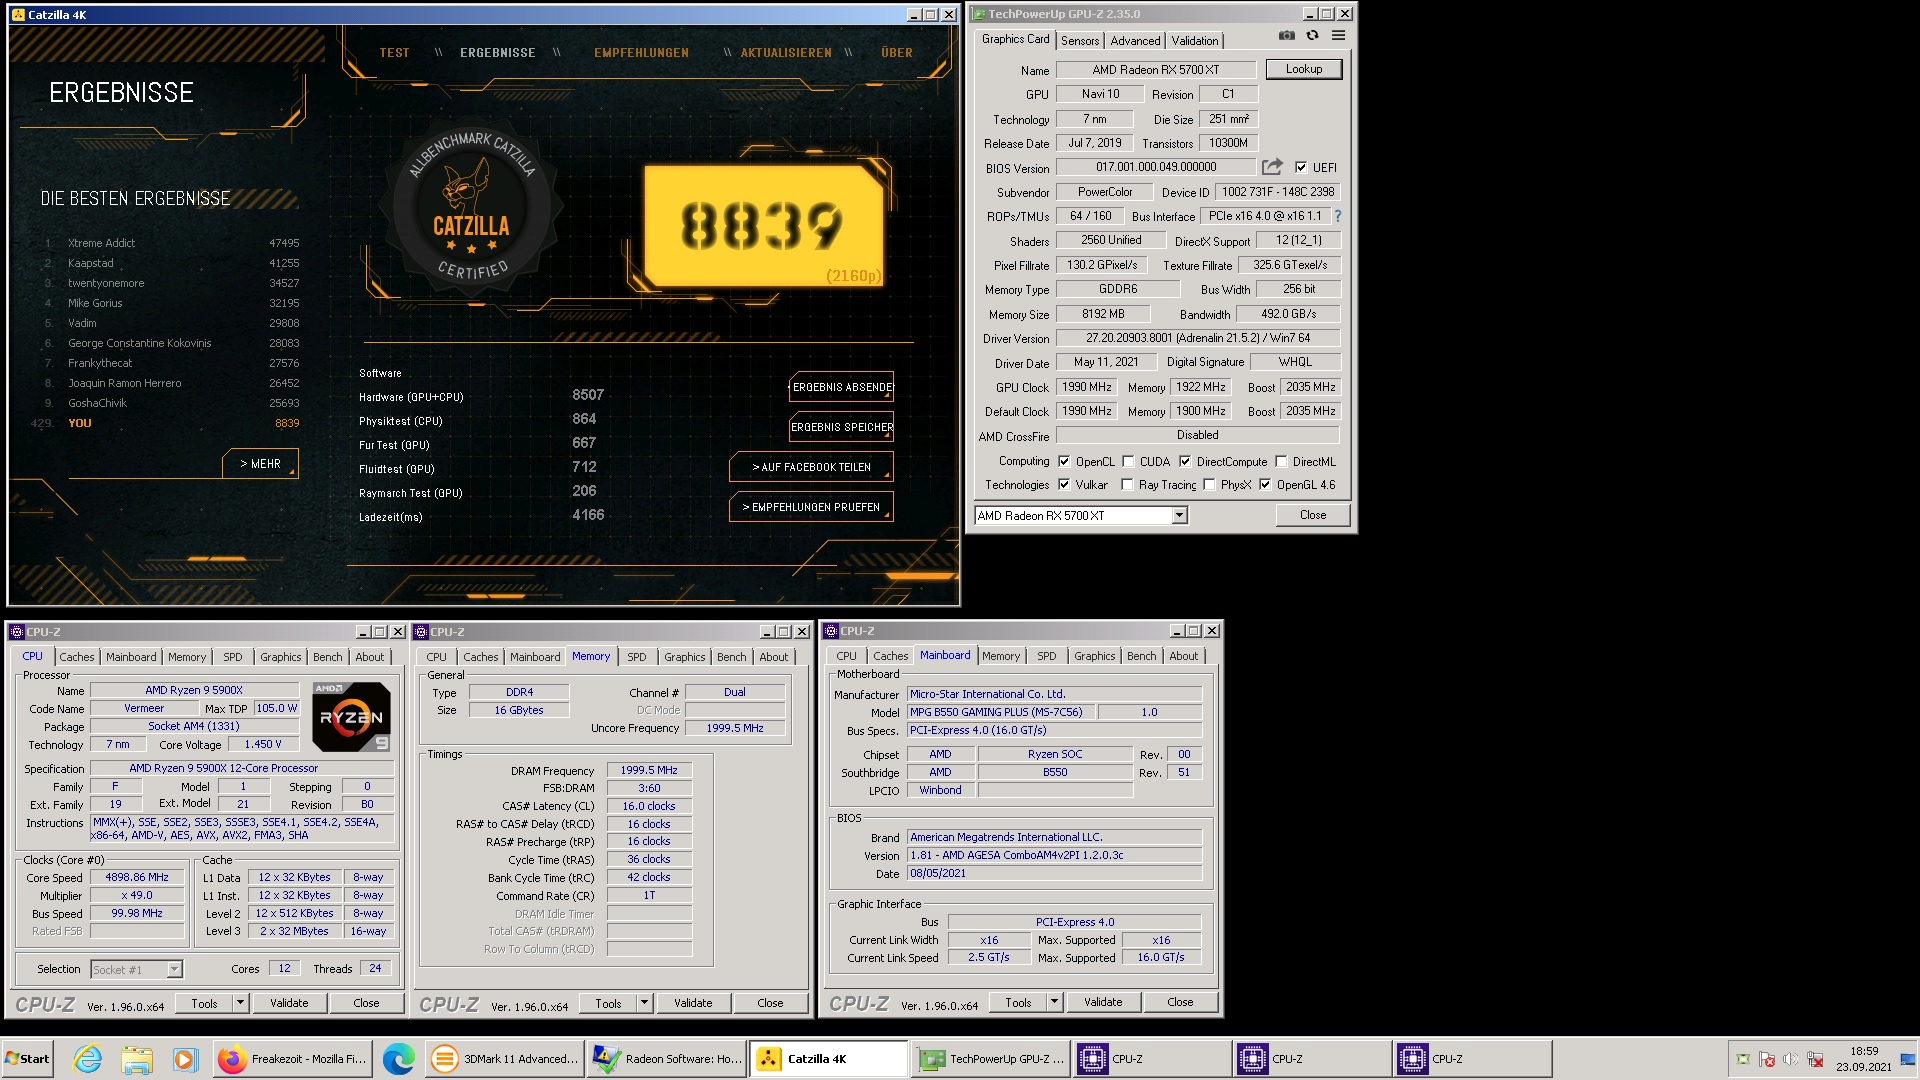Toggle the DirectCompute checkbox
This screenshot has height=1080, width=1920.
tap(1185, 462)
